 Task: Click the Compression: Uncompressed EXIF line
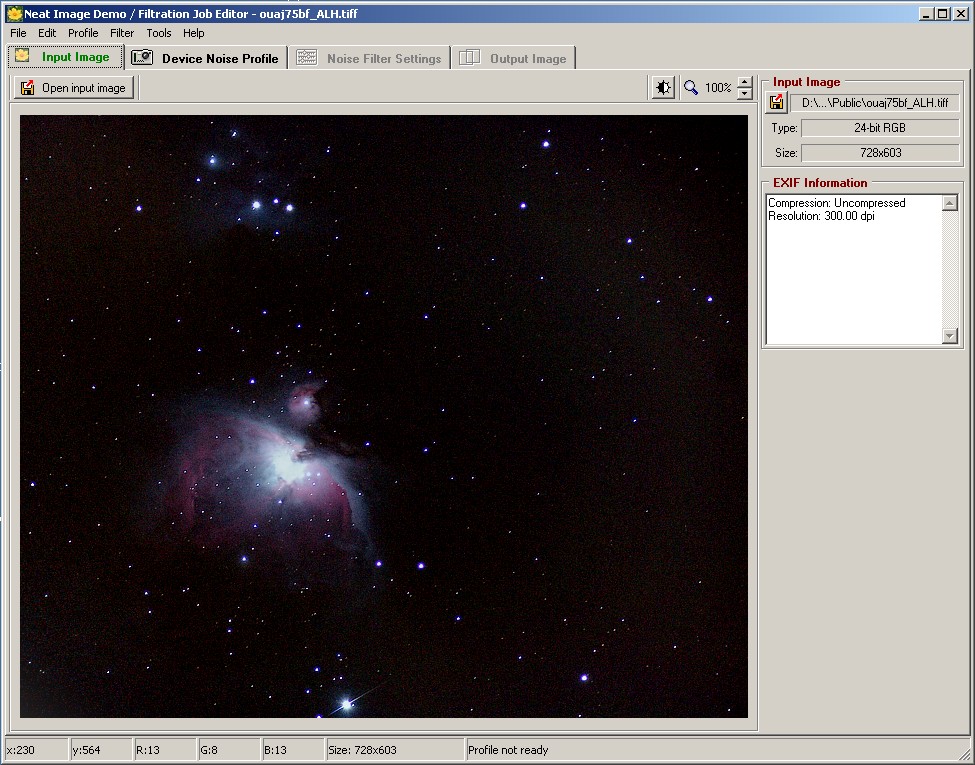coord(836,203)
